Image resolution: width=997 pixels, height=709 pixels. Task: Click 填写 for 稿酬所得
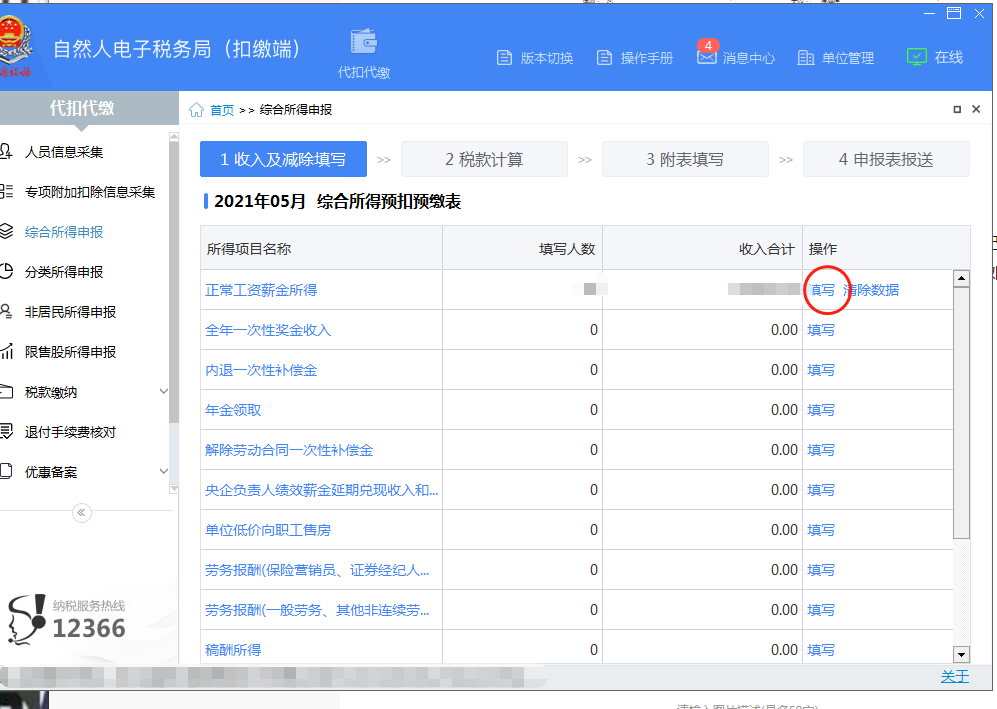pos(821,650)
